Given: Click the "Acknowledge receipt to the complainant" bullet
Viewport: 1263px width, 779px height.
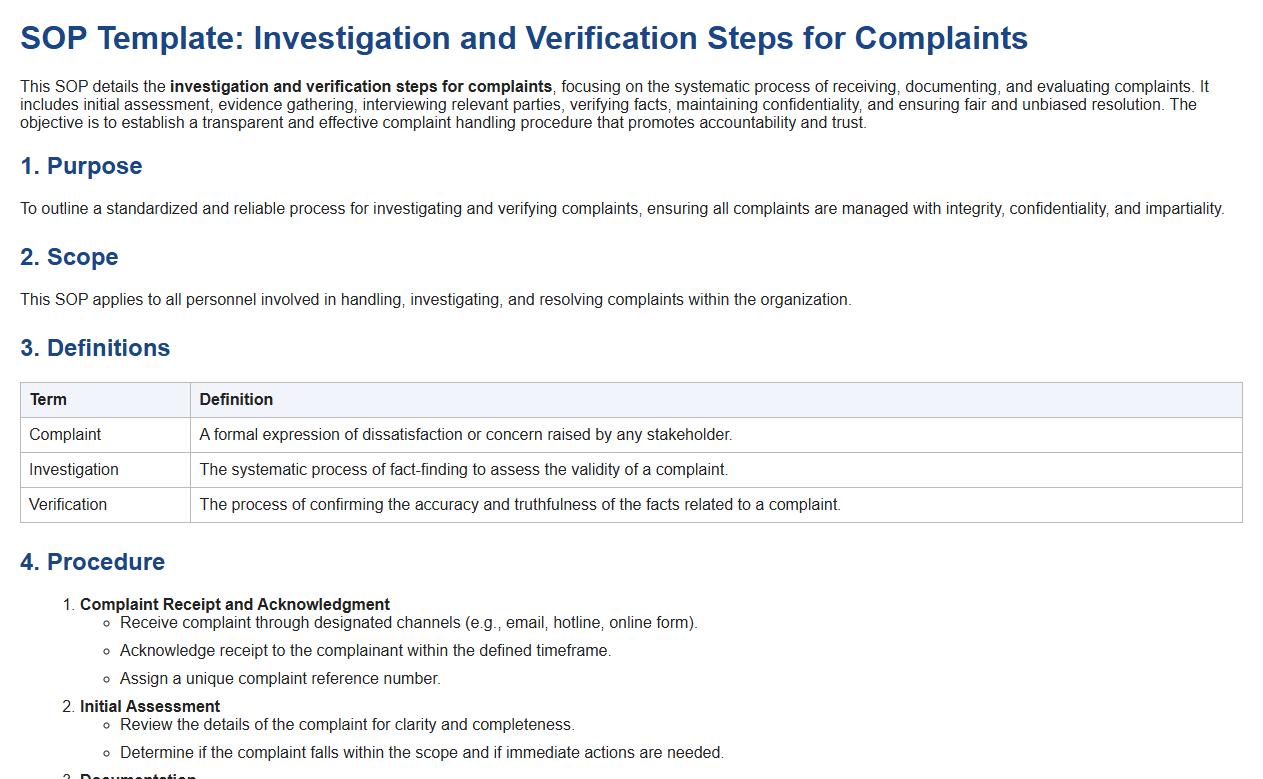Looking at the screenshot, I should tap(365, 651).
